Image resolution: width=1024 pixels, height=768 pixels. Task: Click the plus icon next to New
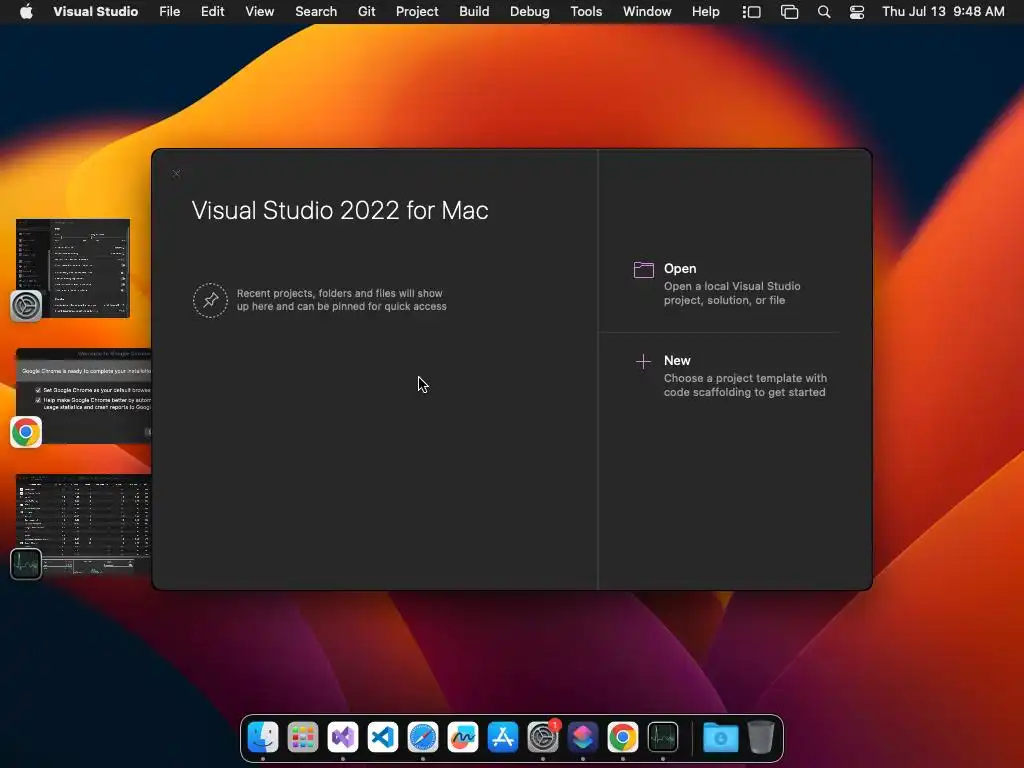pyautogui.click(x=643, y=362)
